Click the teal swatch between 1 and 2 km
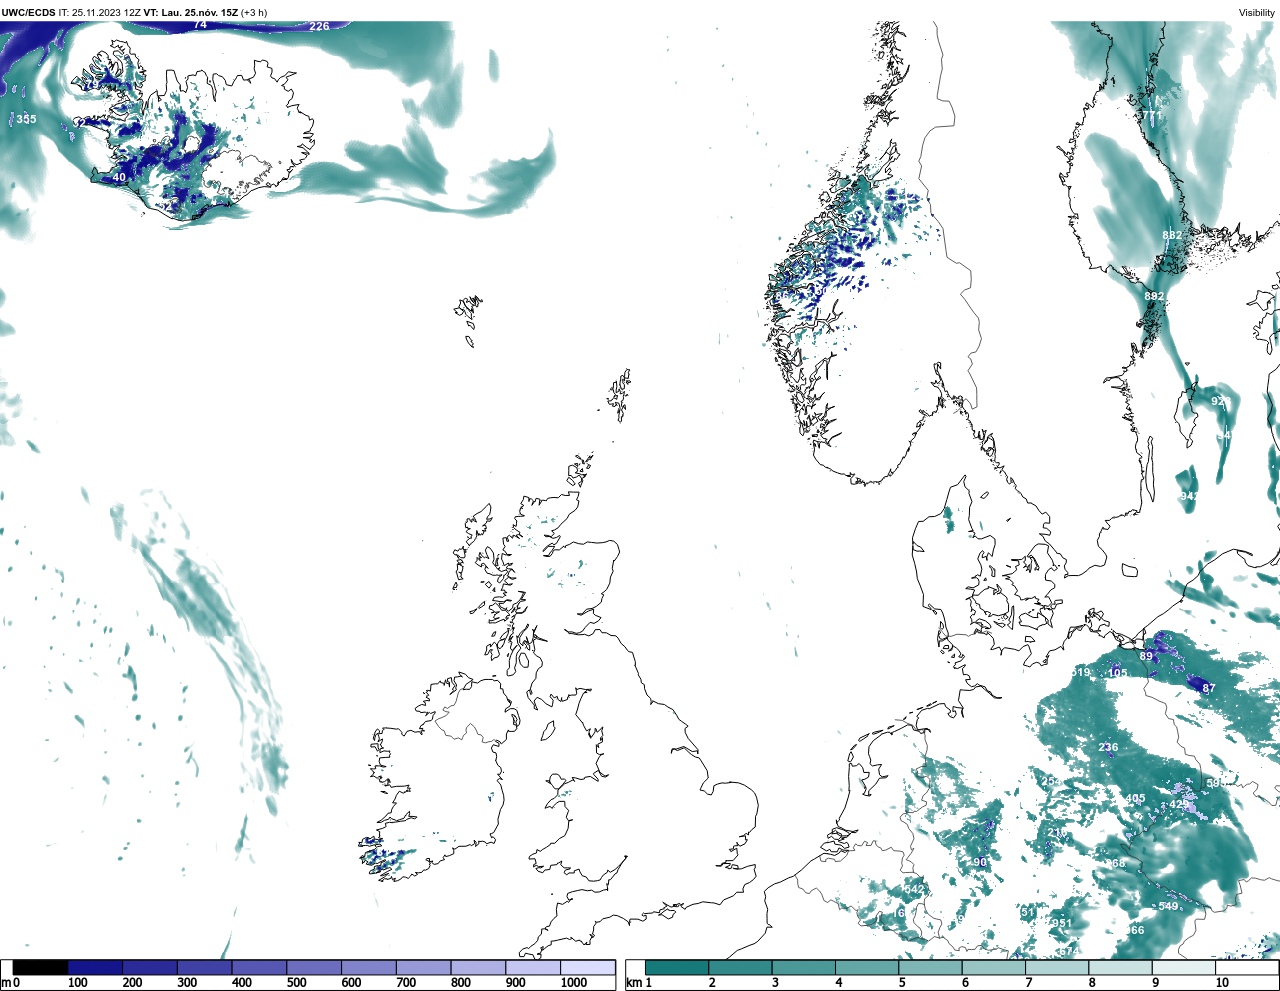Screen dimensions: 1280x991 point(677,967)
